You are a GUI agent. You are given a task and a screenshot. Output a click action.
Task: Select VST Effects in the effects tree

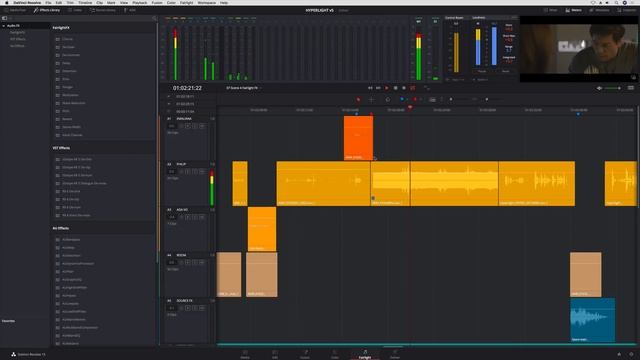(x=18, y=39)
